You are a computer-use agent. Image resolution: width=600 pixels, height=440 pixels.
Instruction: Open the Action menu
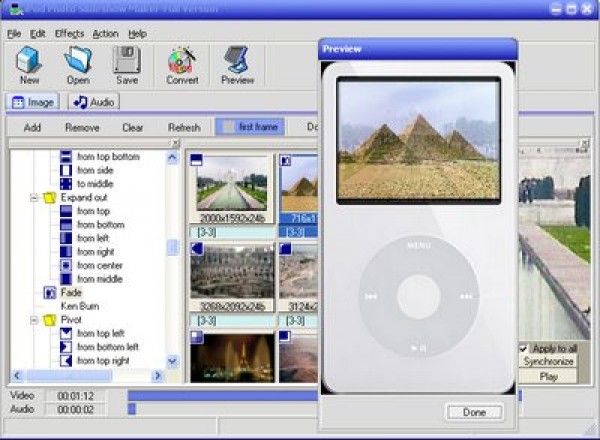click(105, 34)
